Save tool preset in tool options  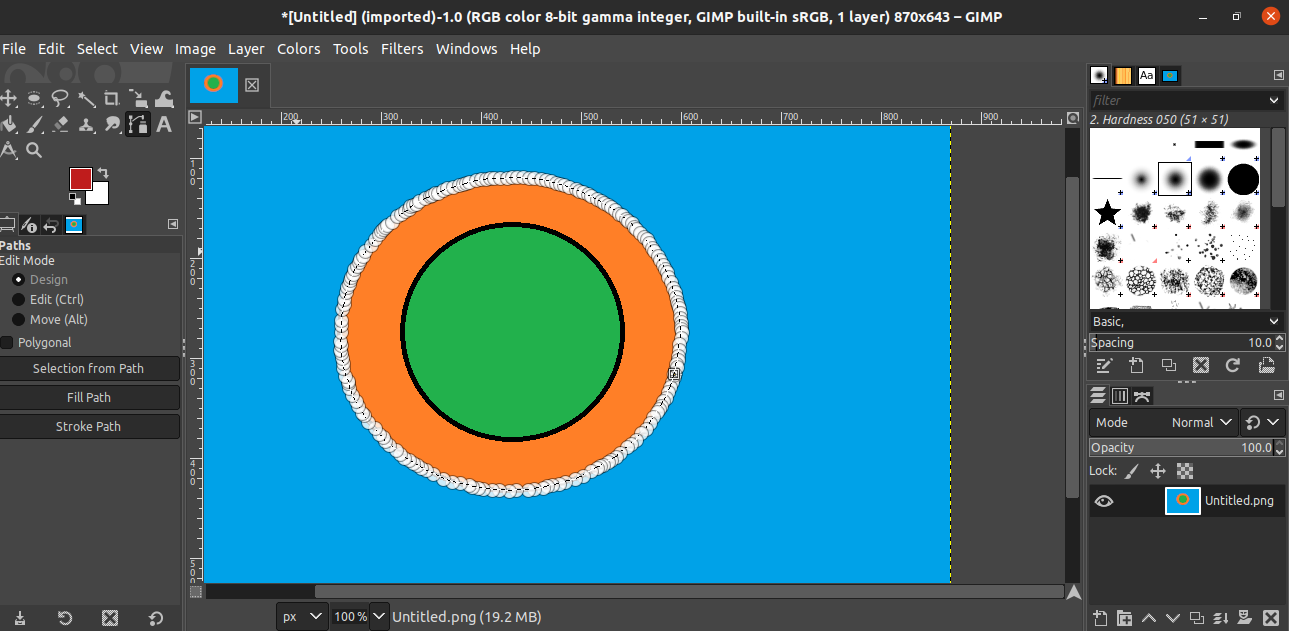pos(20,618)
